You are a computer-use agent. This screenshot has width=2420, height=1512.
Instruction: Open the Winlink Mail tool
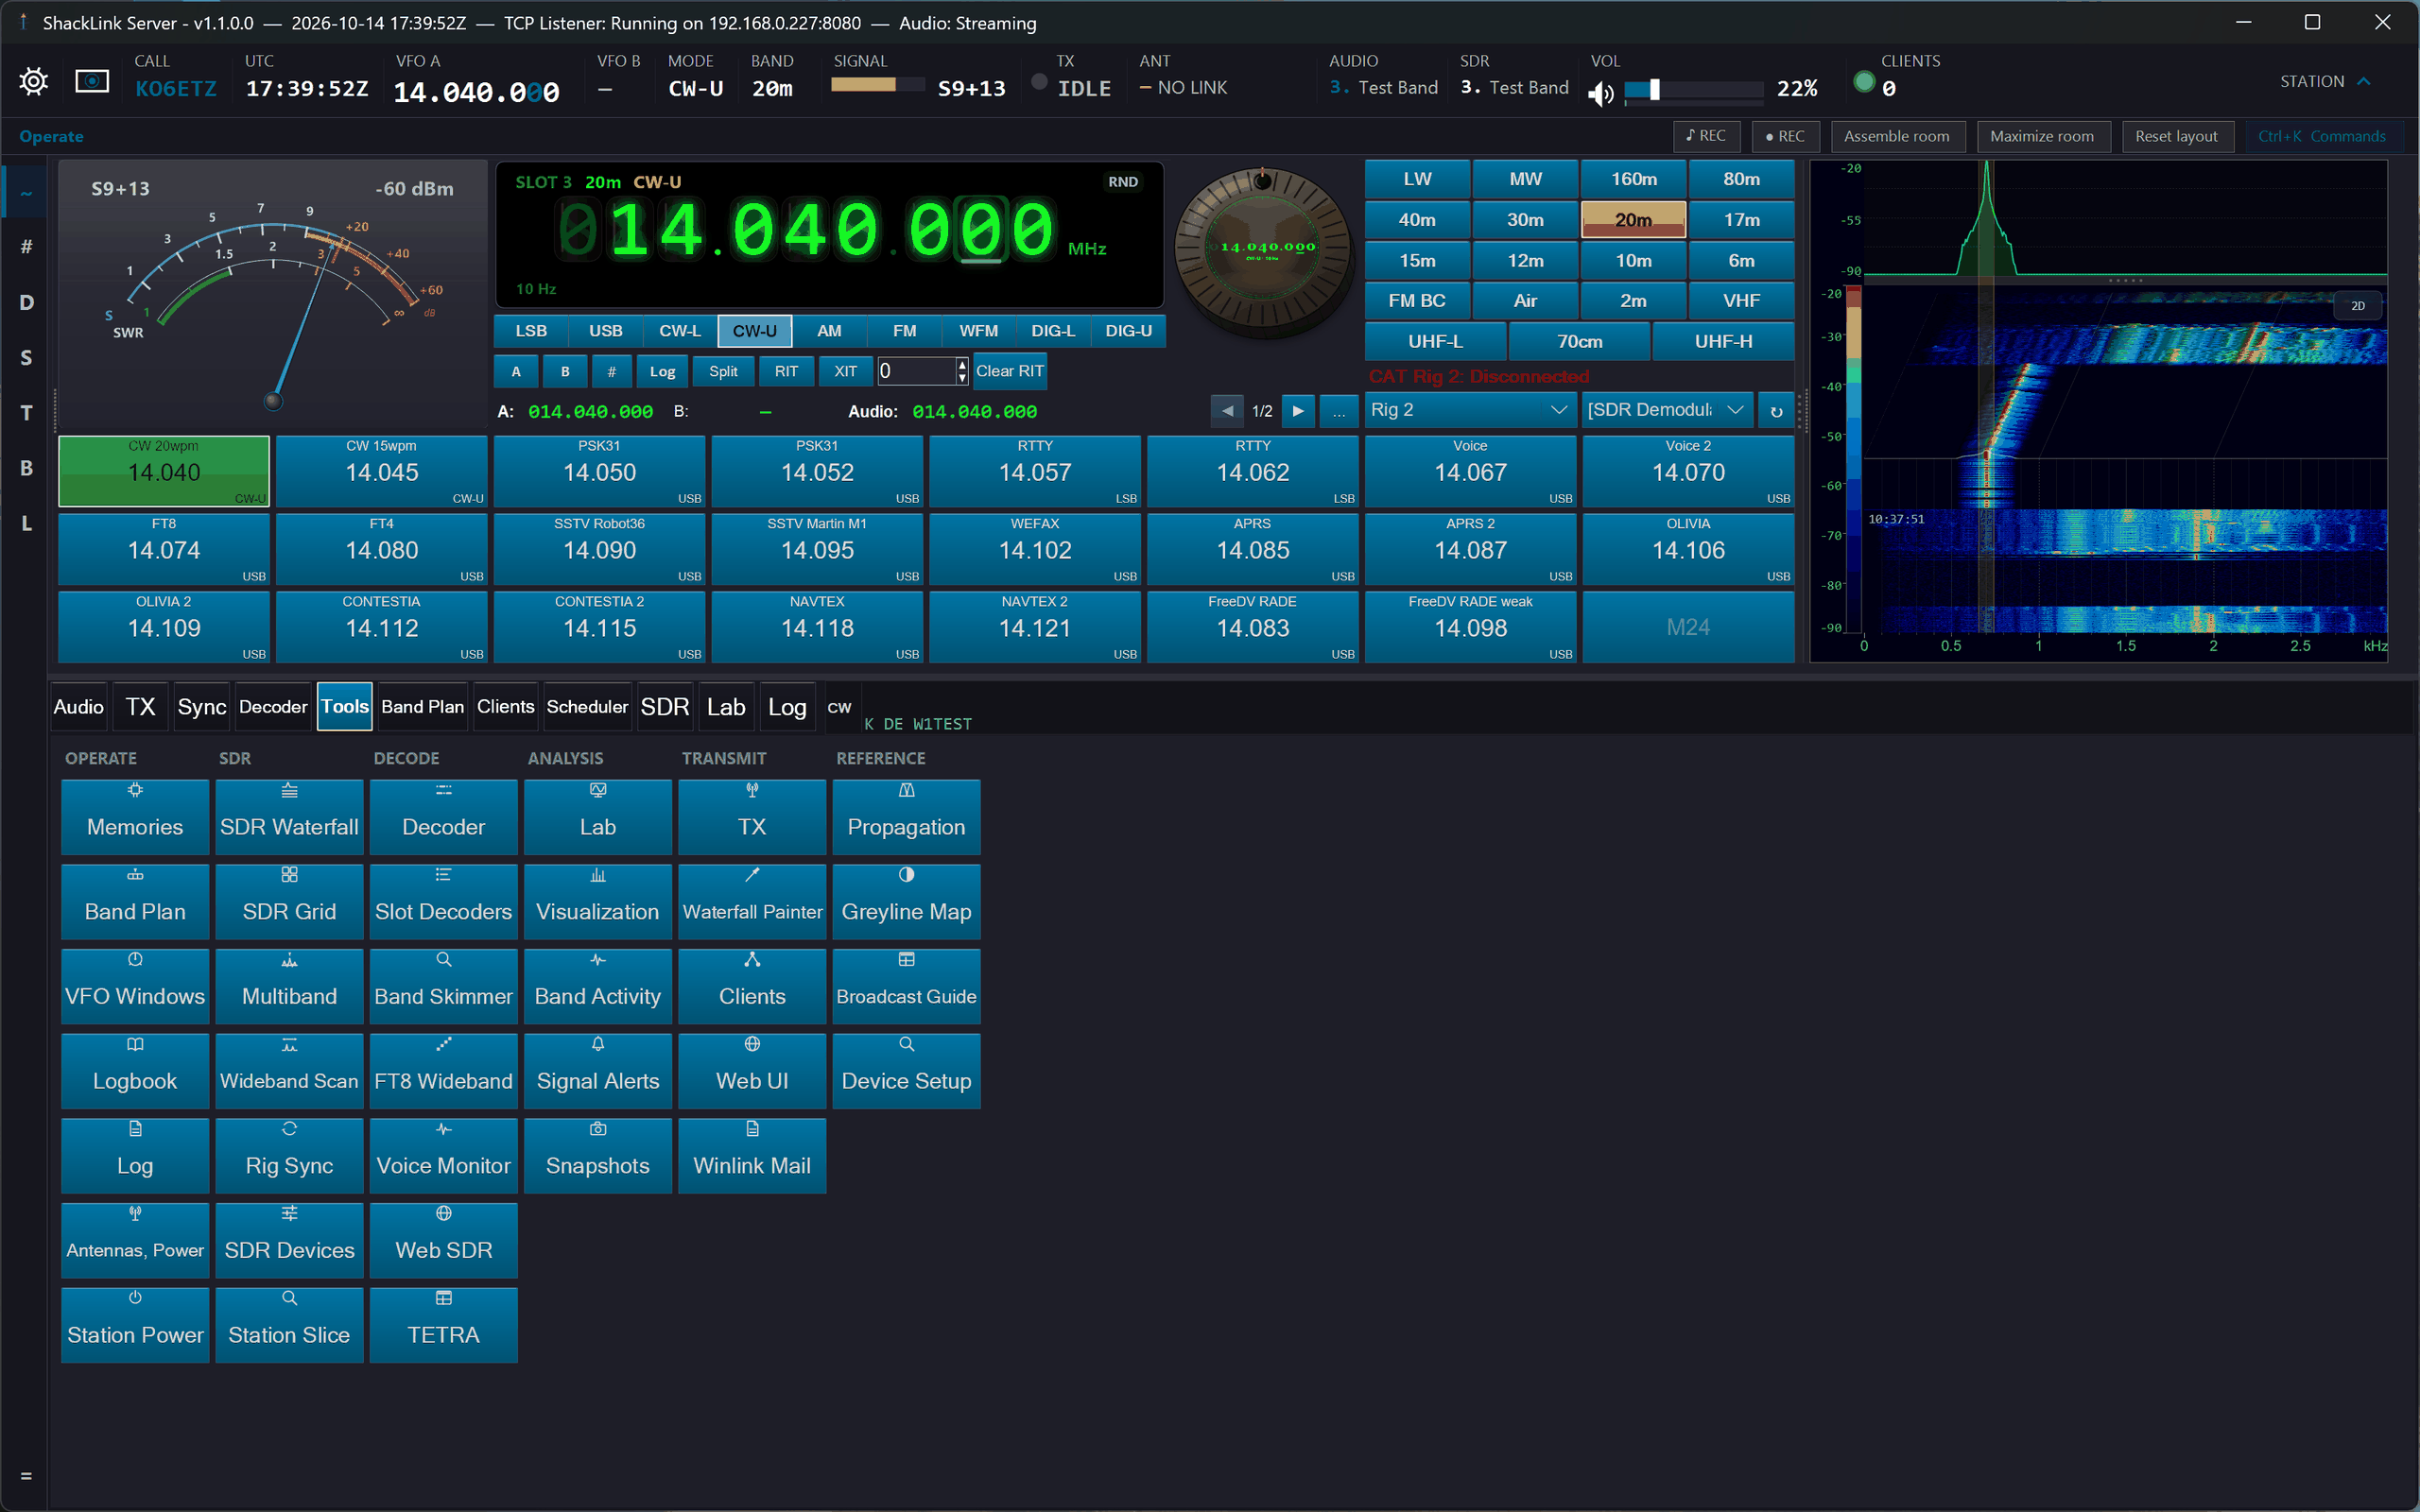(752, 1155)
